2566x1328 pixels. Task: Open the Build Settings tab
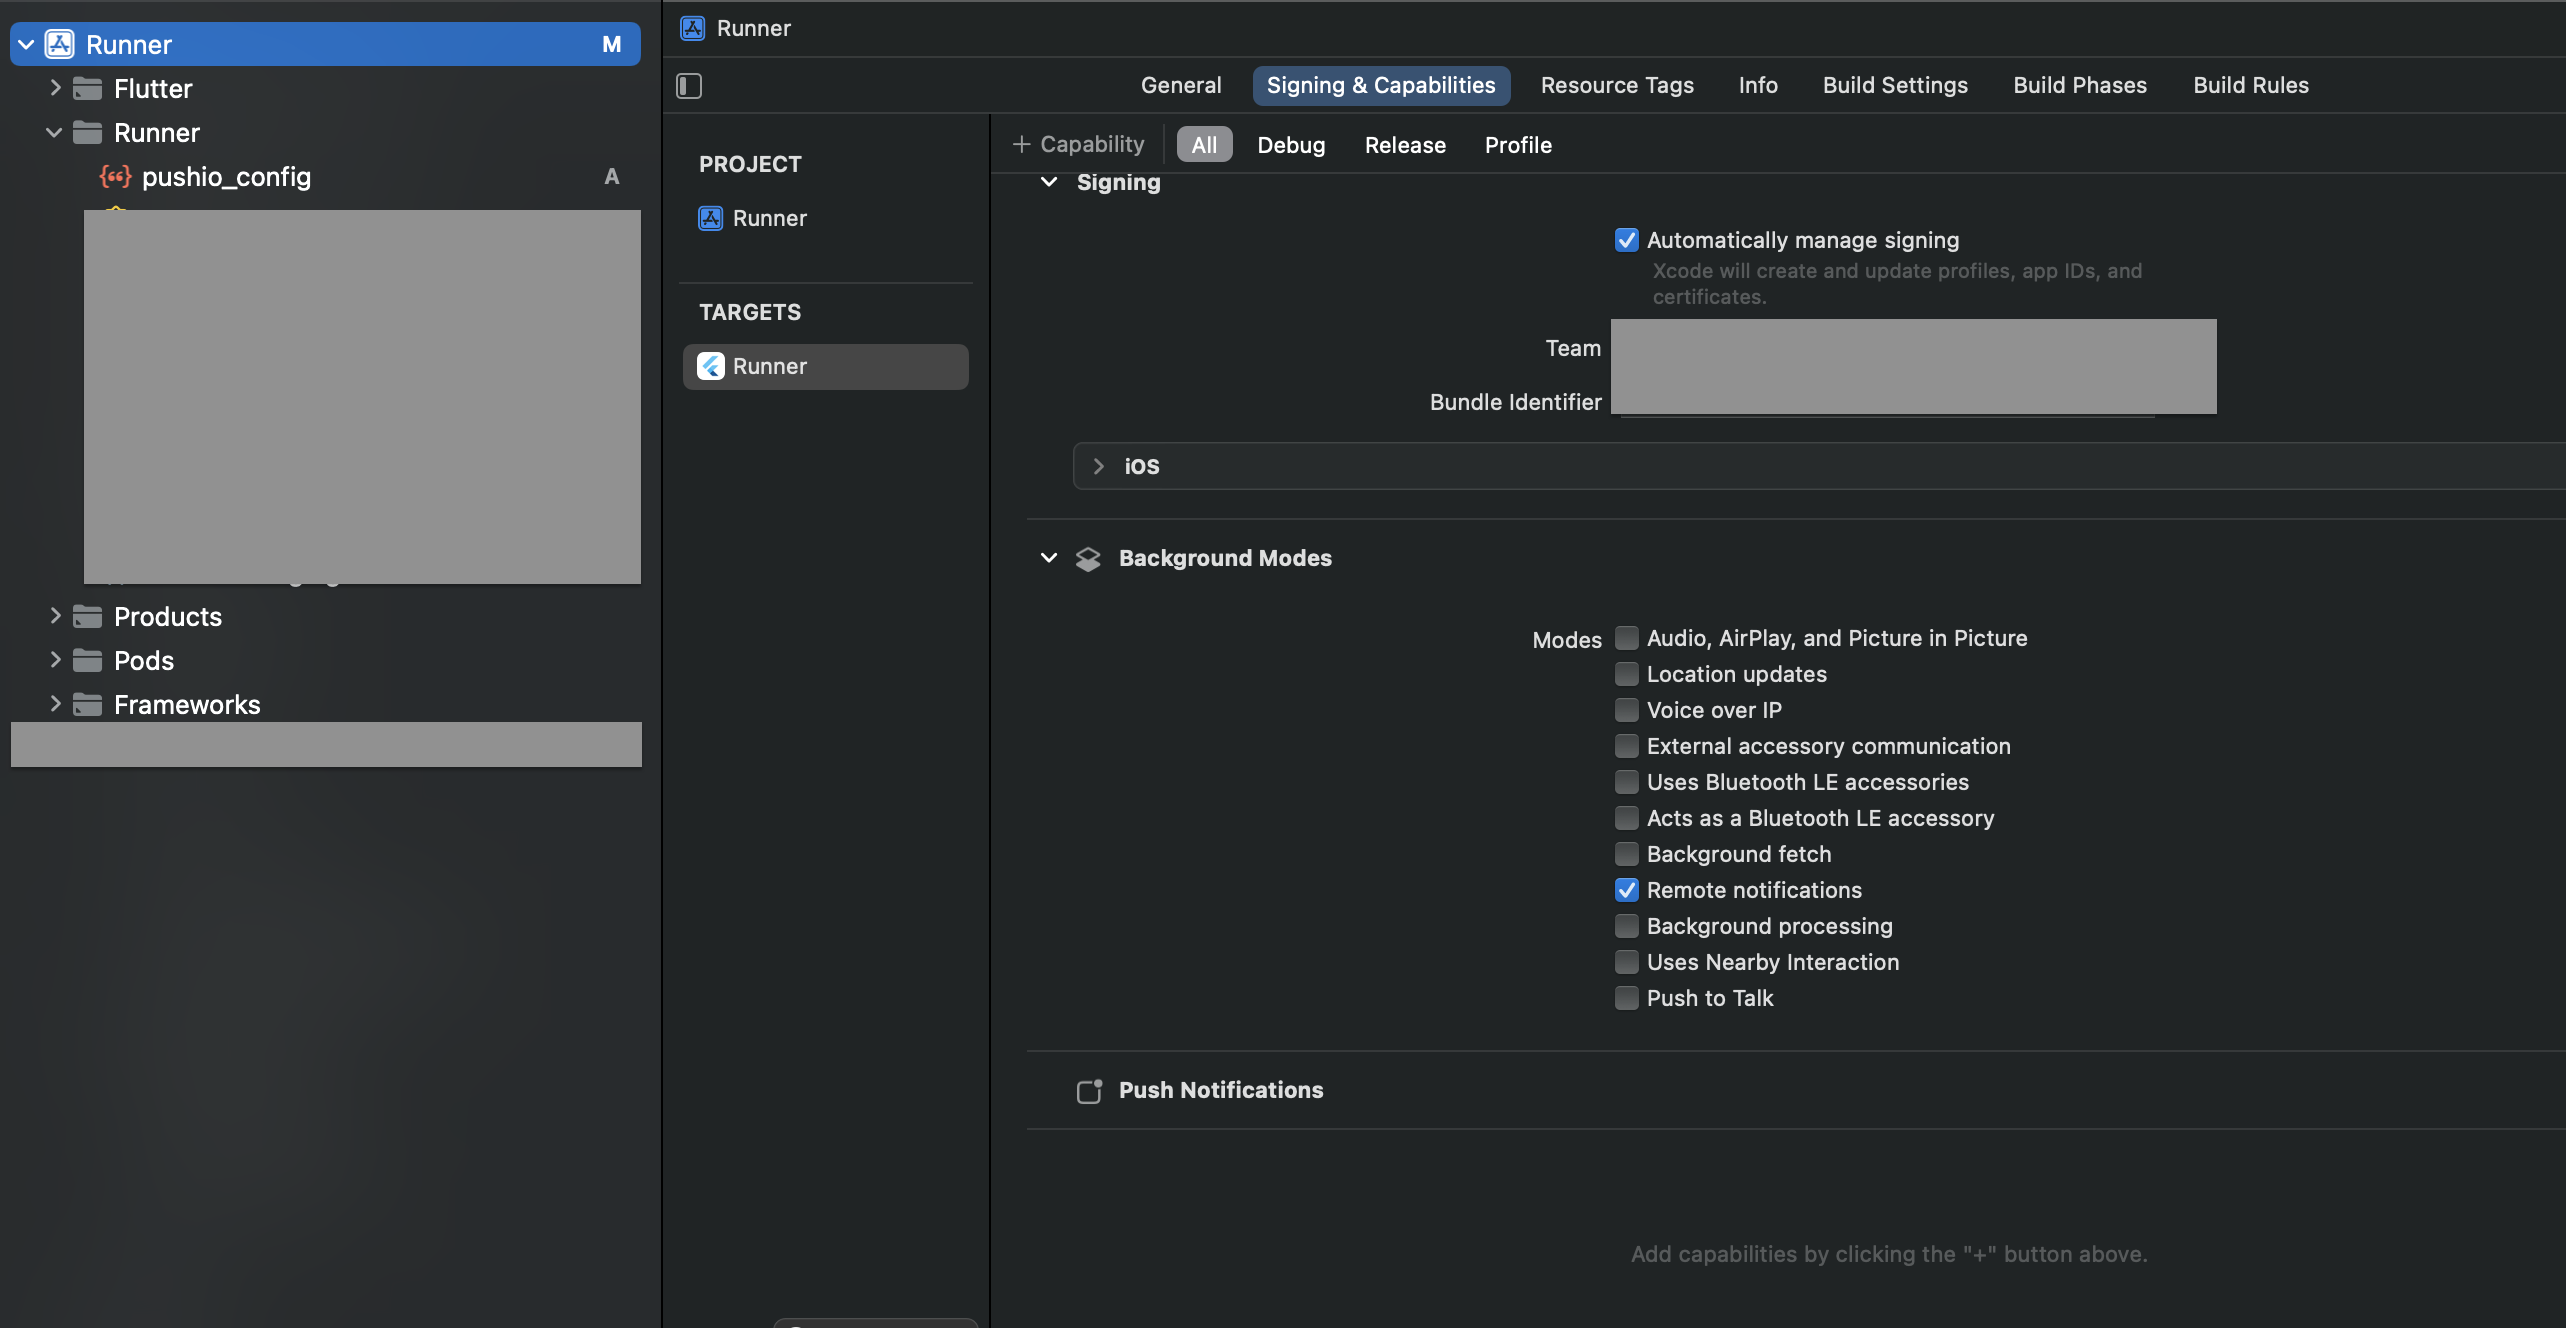[1895, 85]
